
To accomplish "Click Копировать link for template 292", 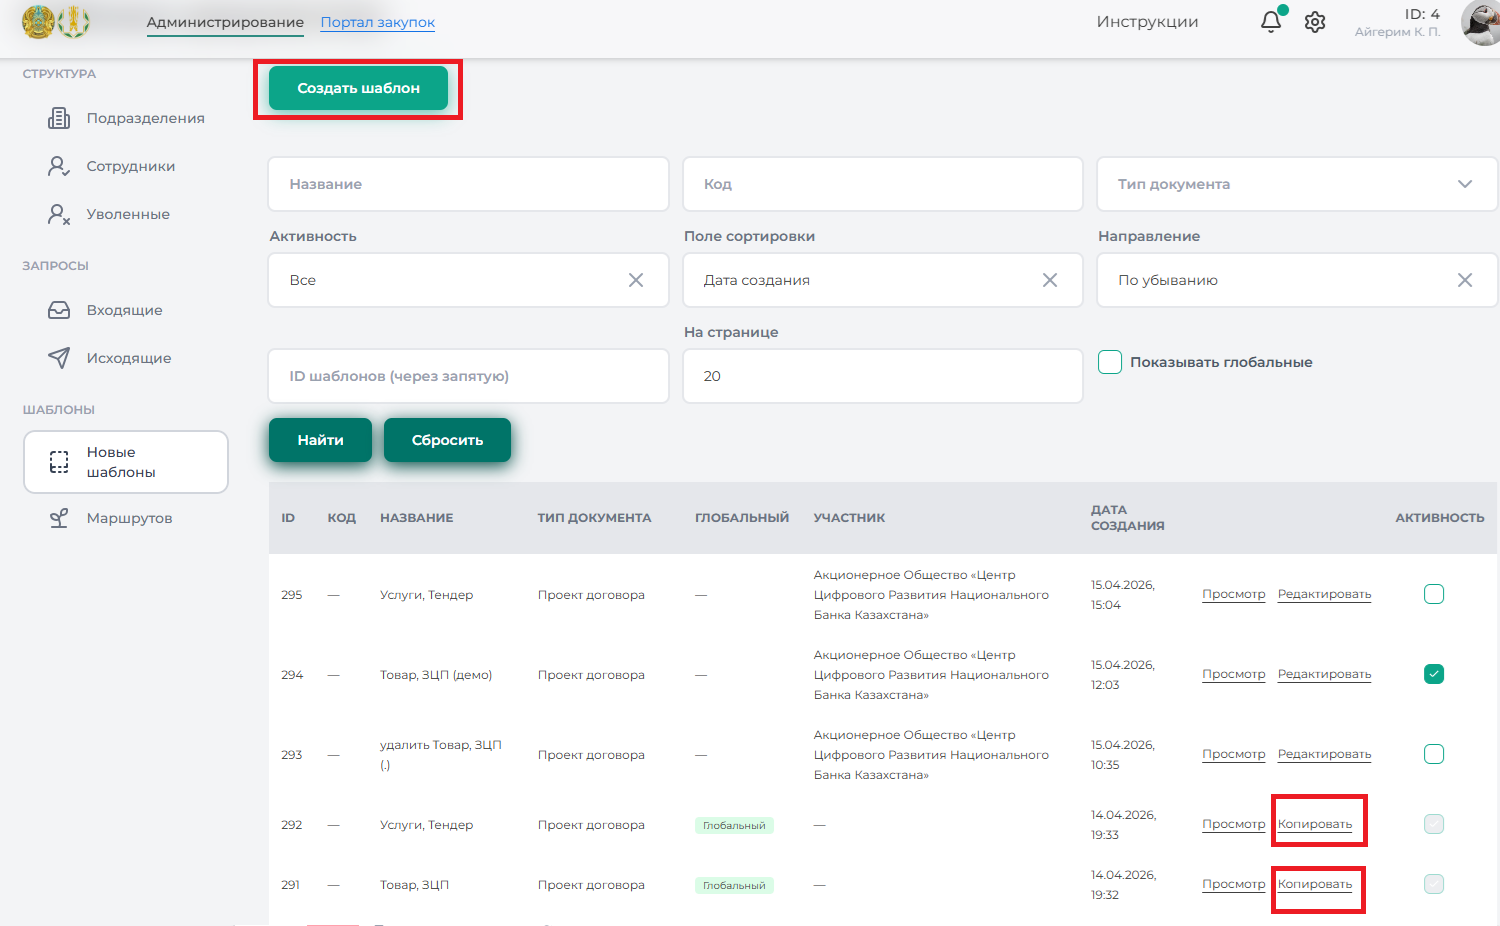I will coord(1314,824).
